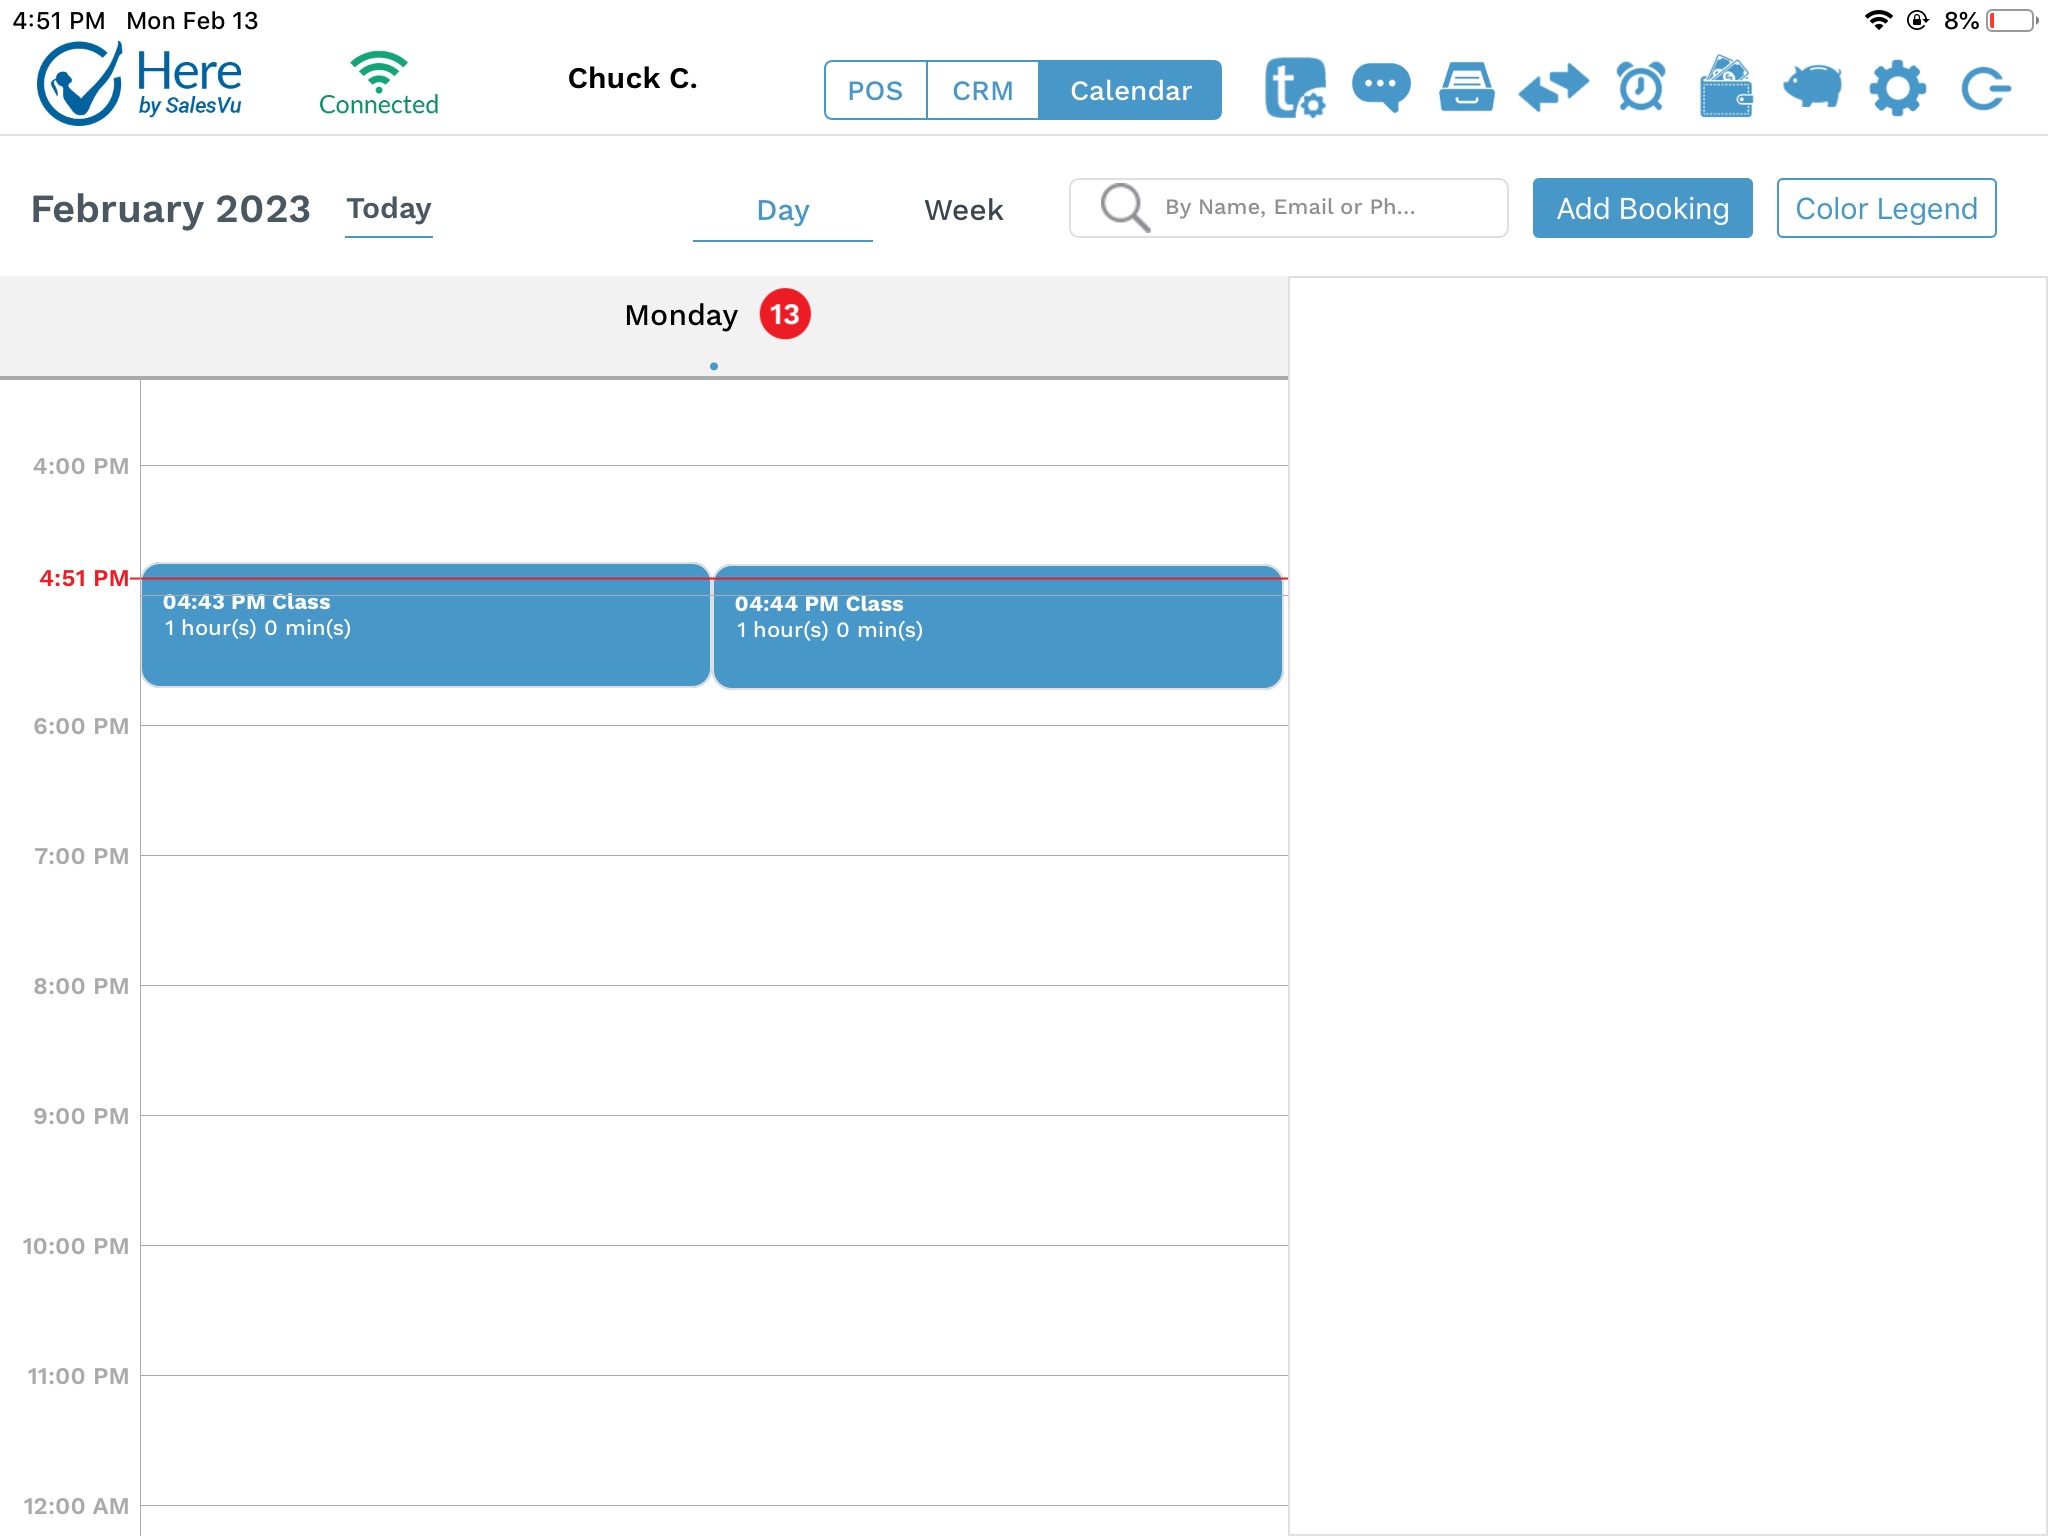Switch to the POS tab
This screenshot has height=1536, width=2048.
coord(876,90)
